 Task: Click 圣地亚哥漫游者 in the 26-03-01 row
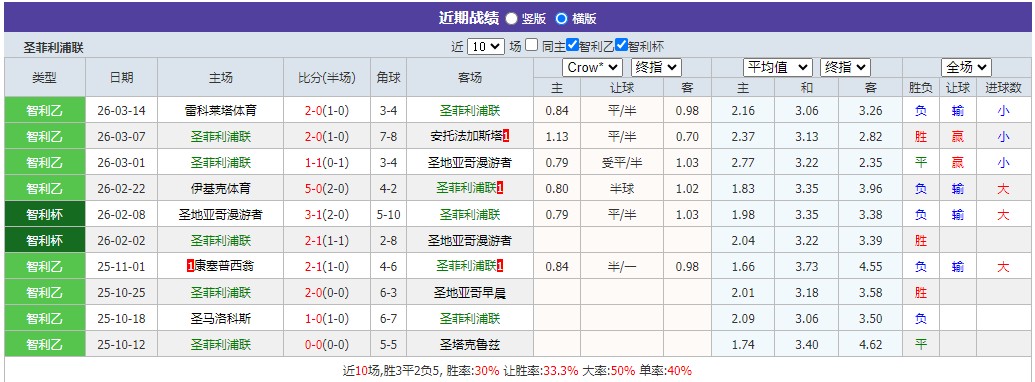[470, 163]
